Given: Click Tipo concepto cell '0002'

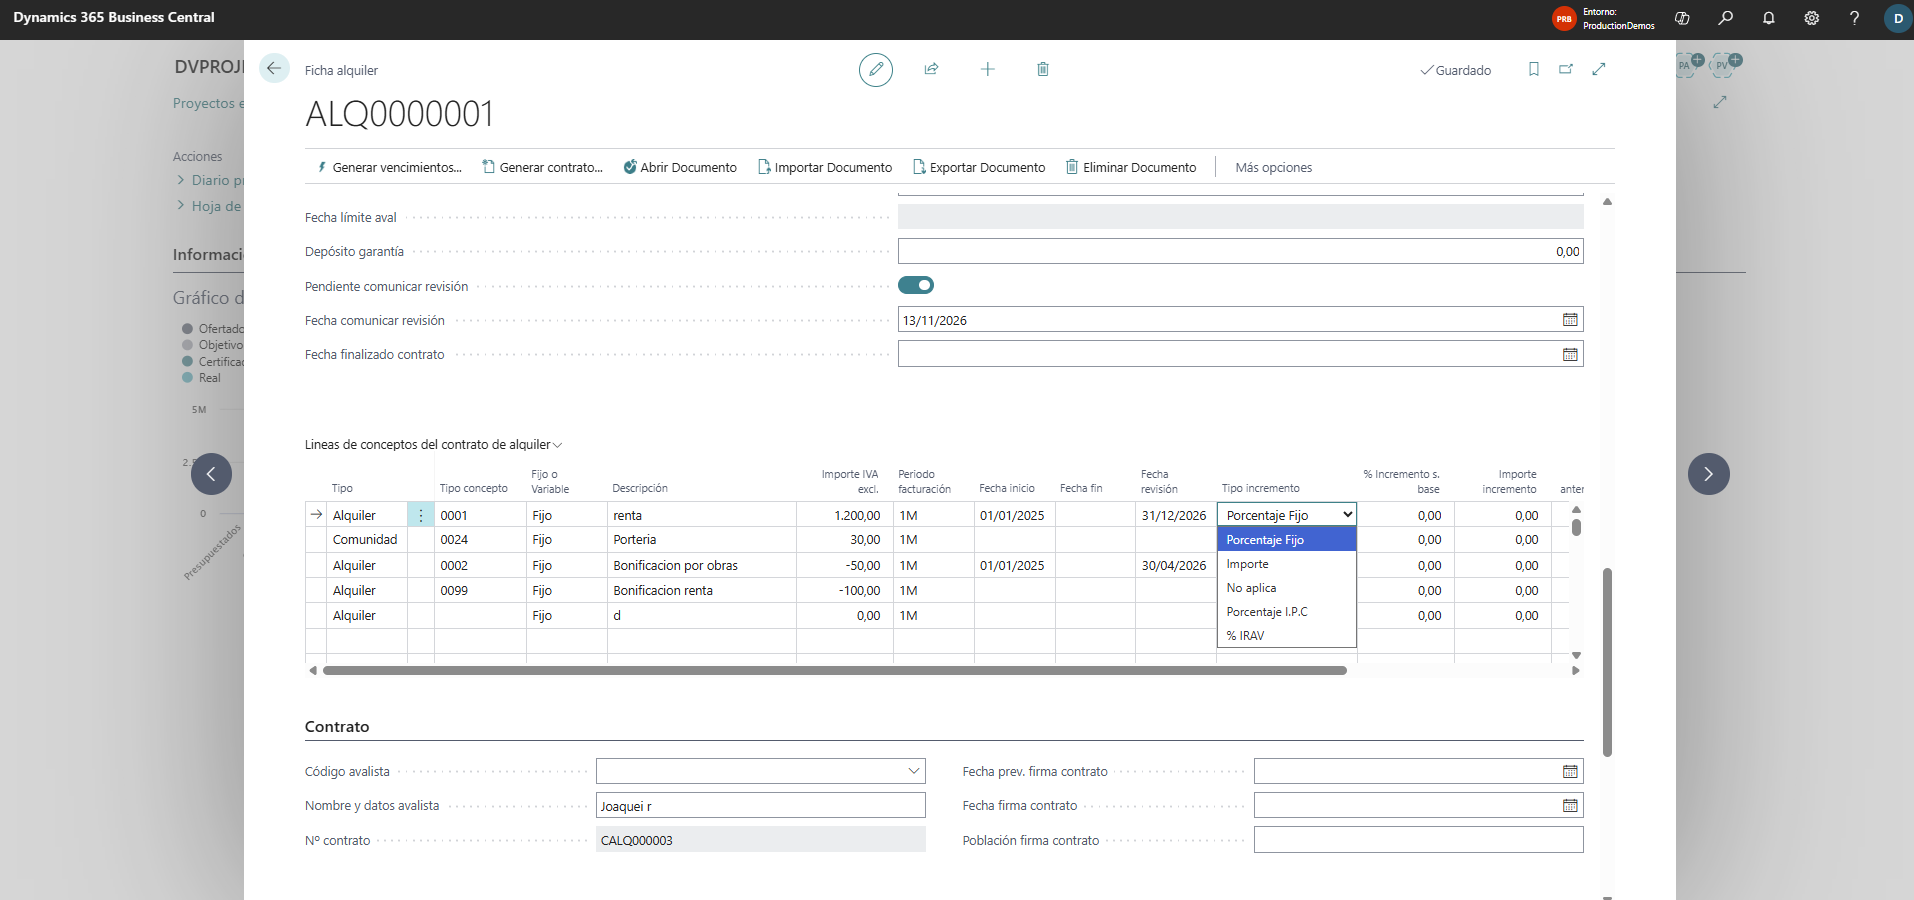Looking at the screenshot, I should [x=480, y=565].
